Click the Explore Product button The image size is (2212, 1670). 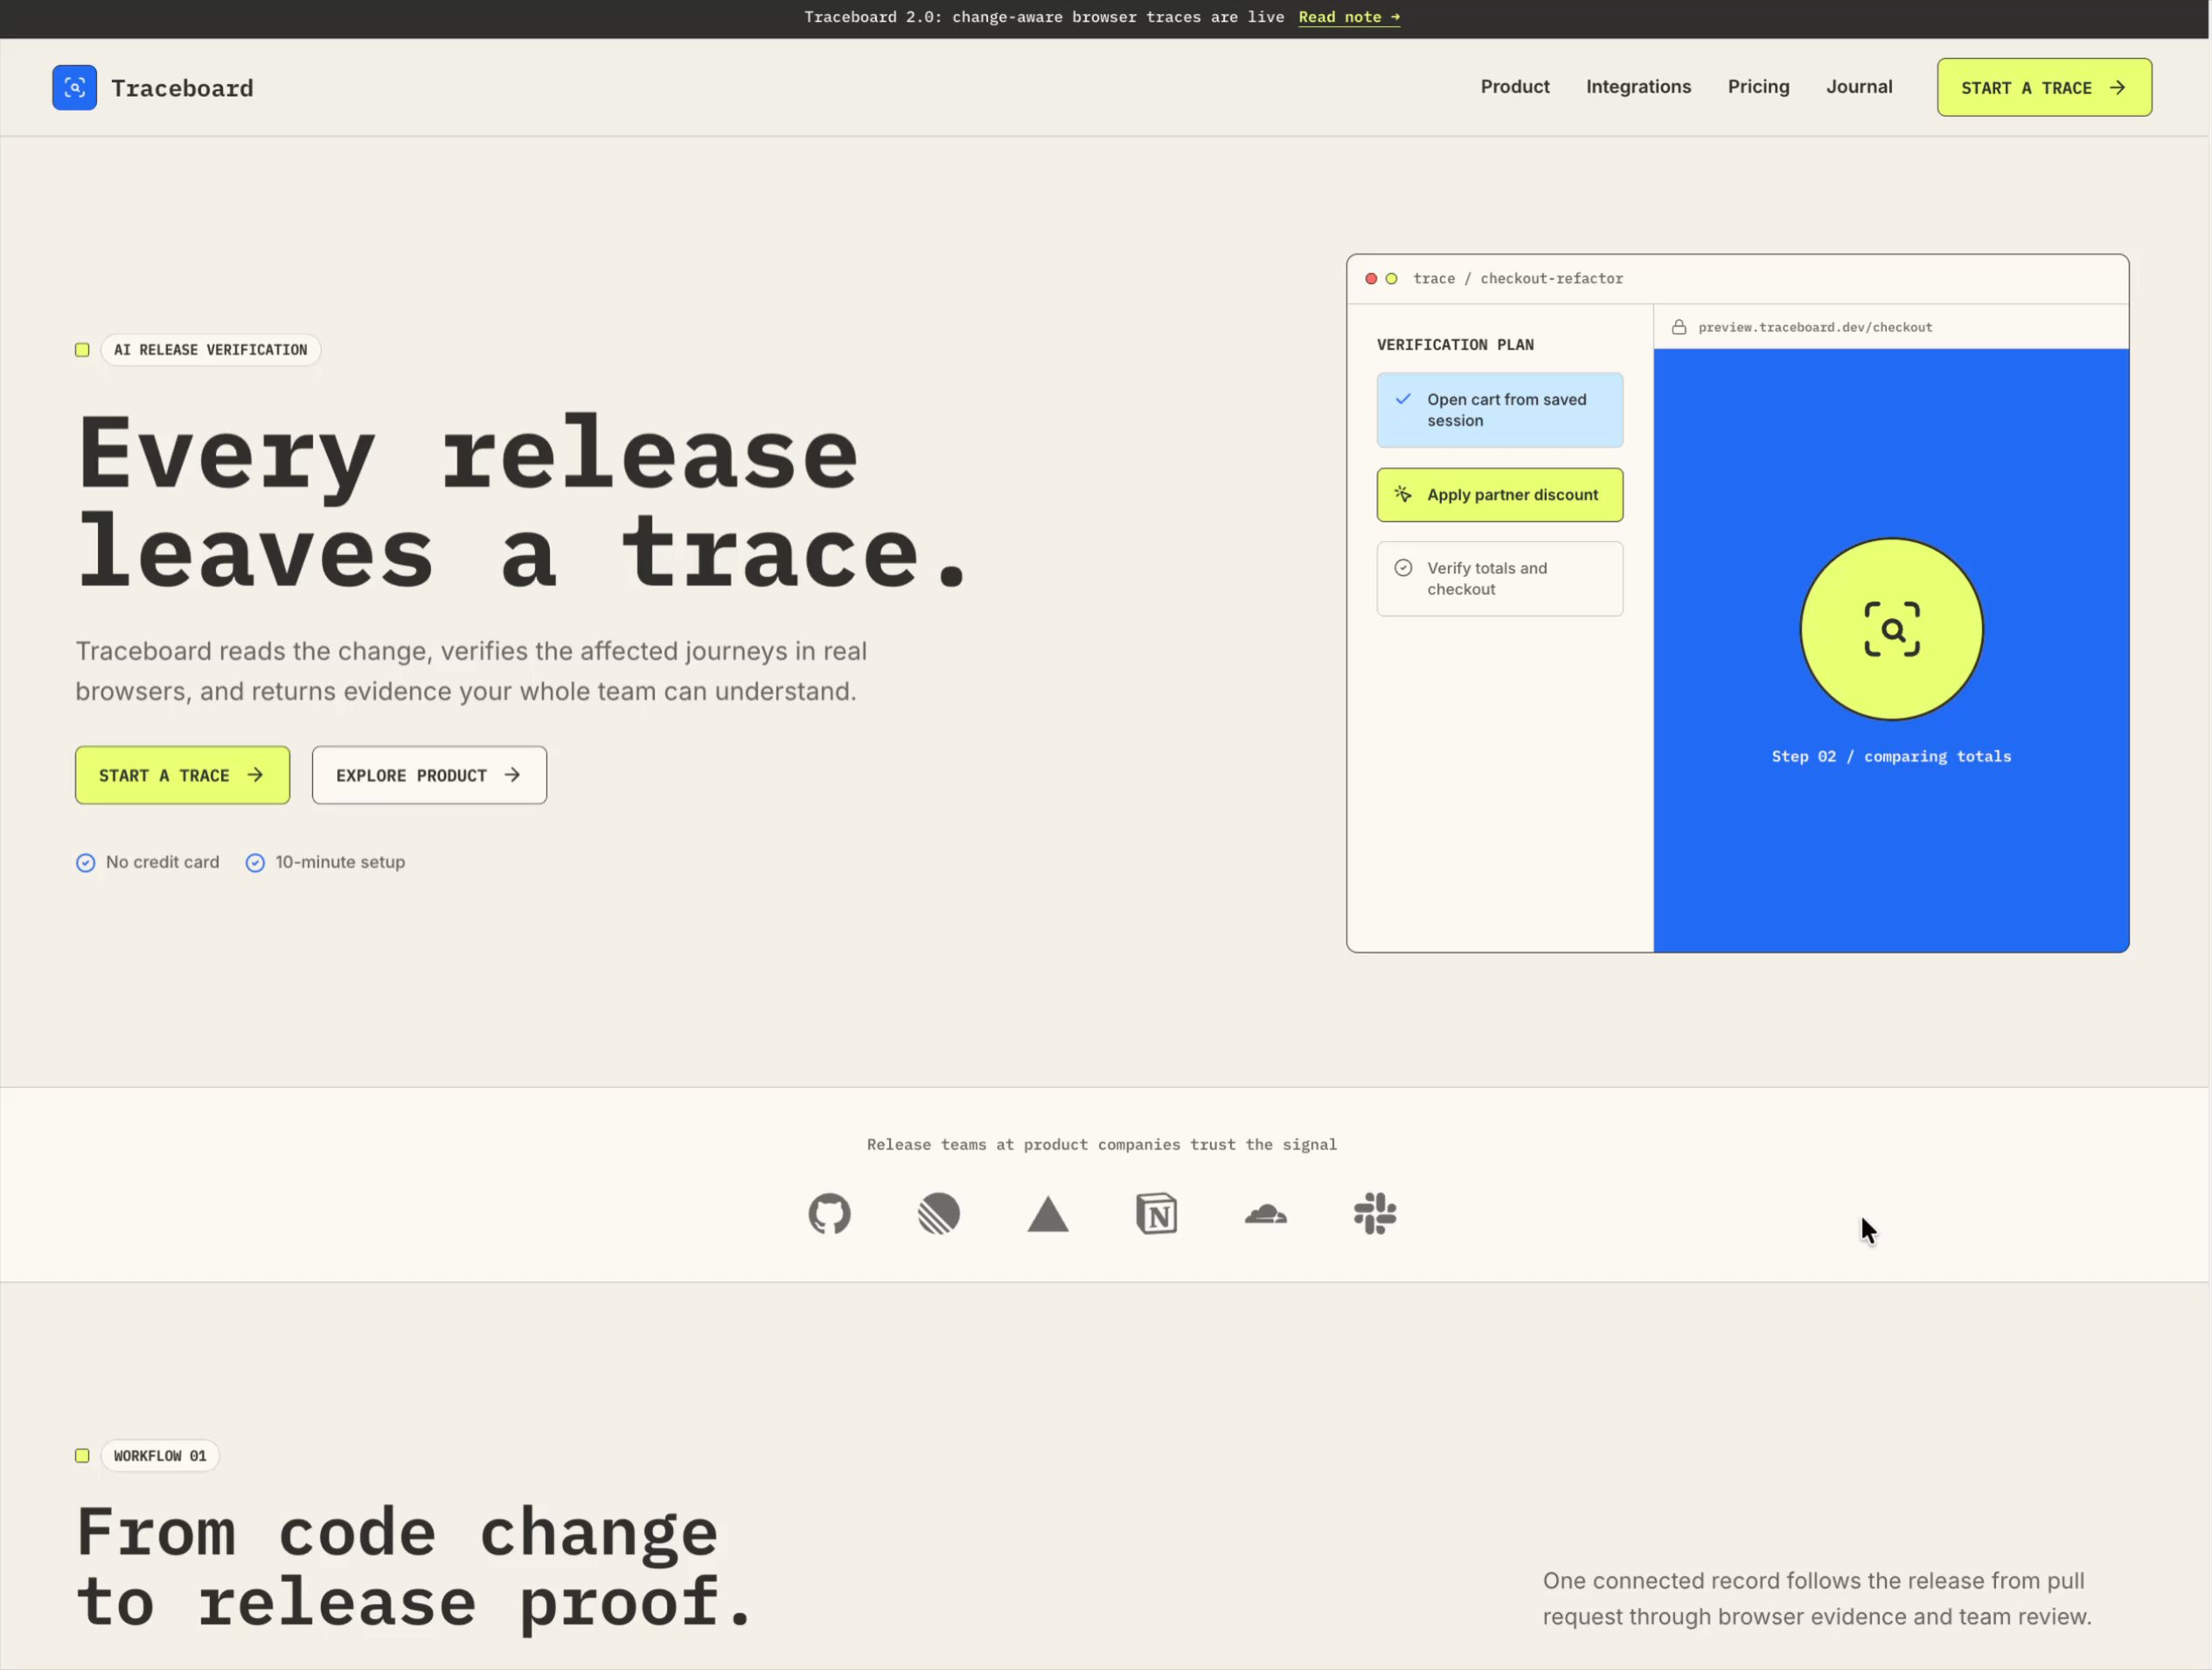[429, 775]
